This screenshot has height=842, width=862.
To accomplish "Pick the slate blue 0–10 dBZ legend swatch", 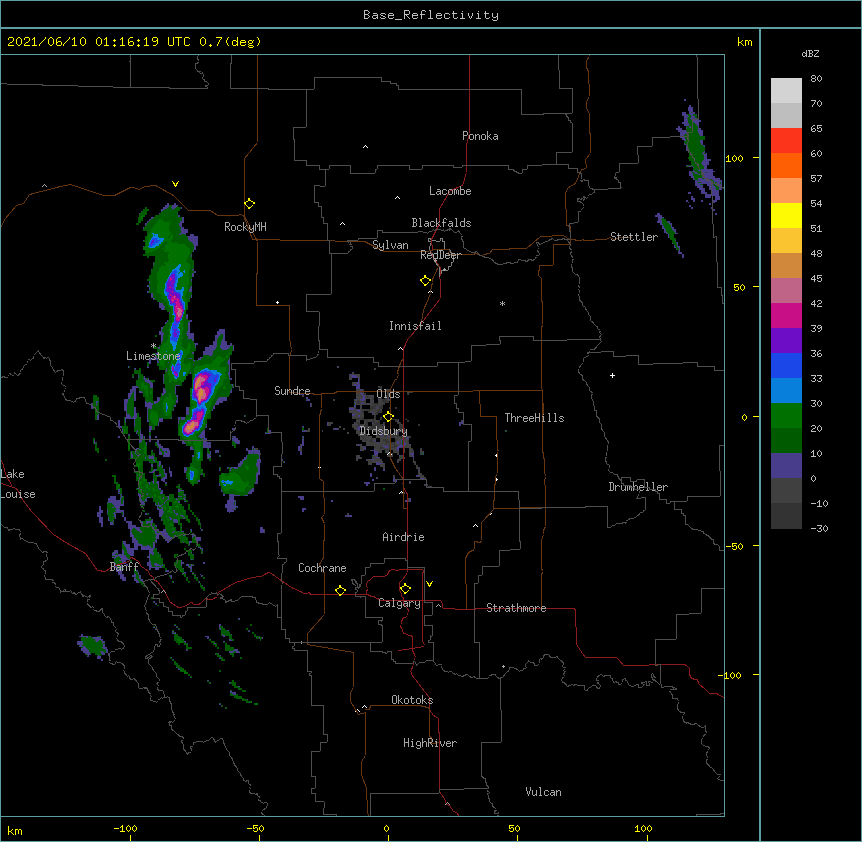I will click(x=786, y=466).
